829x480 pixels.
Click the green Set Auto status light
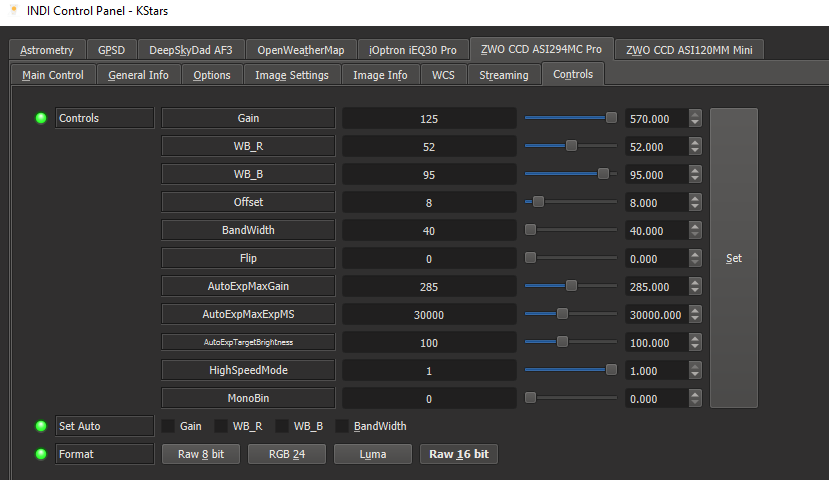41,426
